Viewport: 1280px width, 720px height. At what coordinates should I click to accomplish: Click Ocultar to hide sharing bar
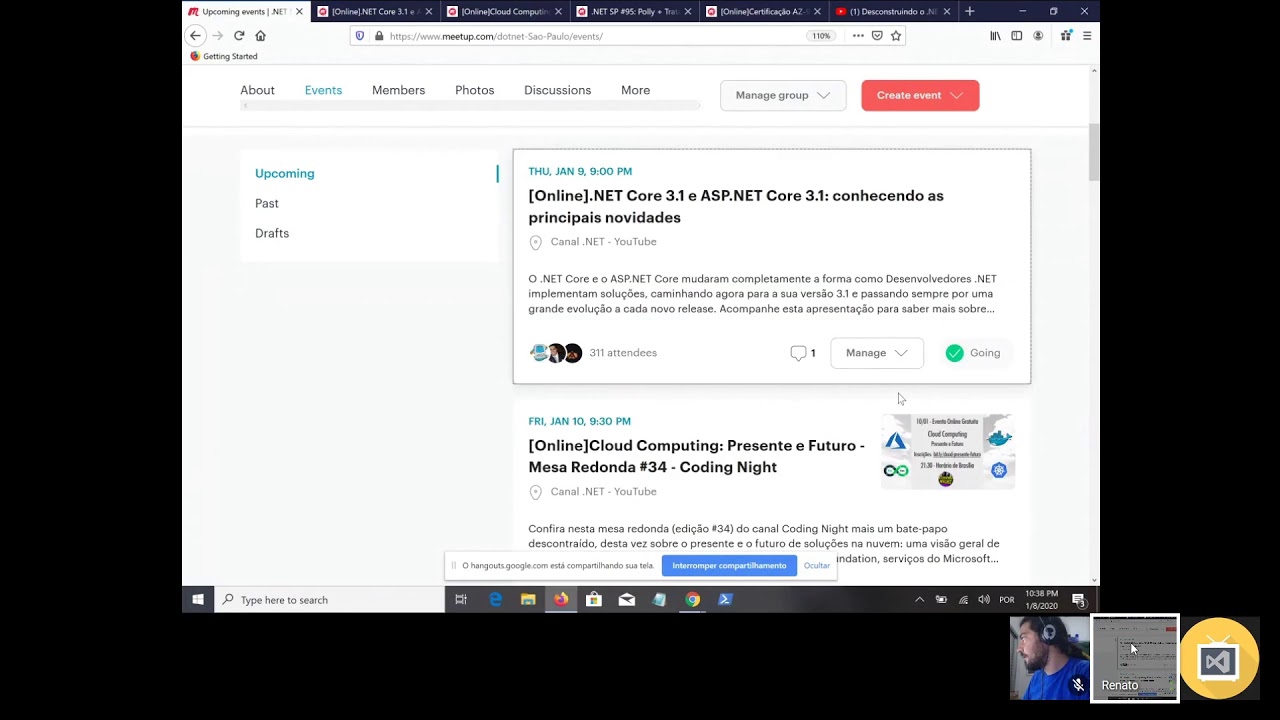point(817,566)
